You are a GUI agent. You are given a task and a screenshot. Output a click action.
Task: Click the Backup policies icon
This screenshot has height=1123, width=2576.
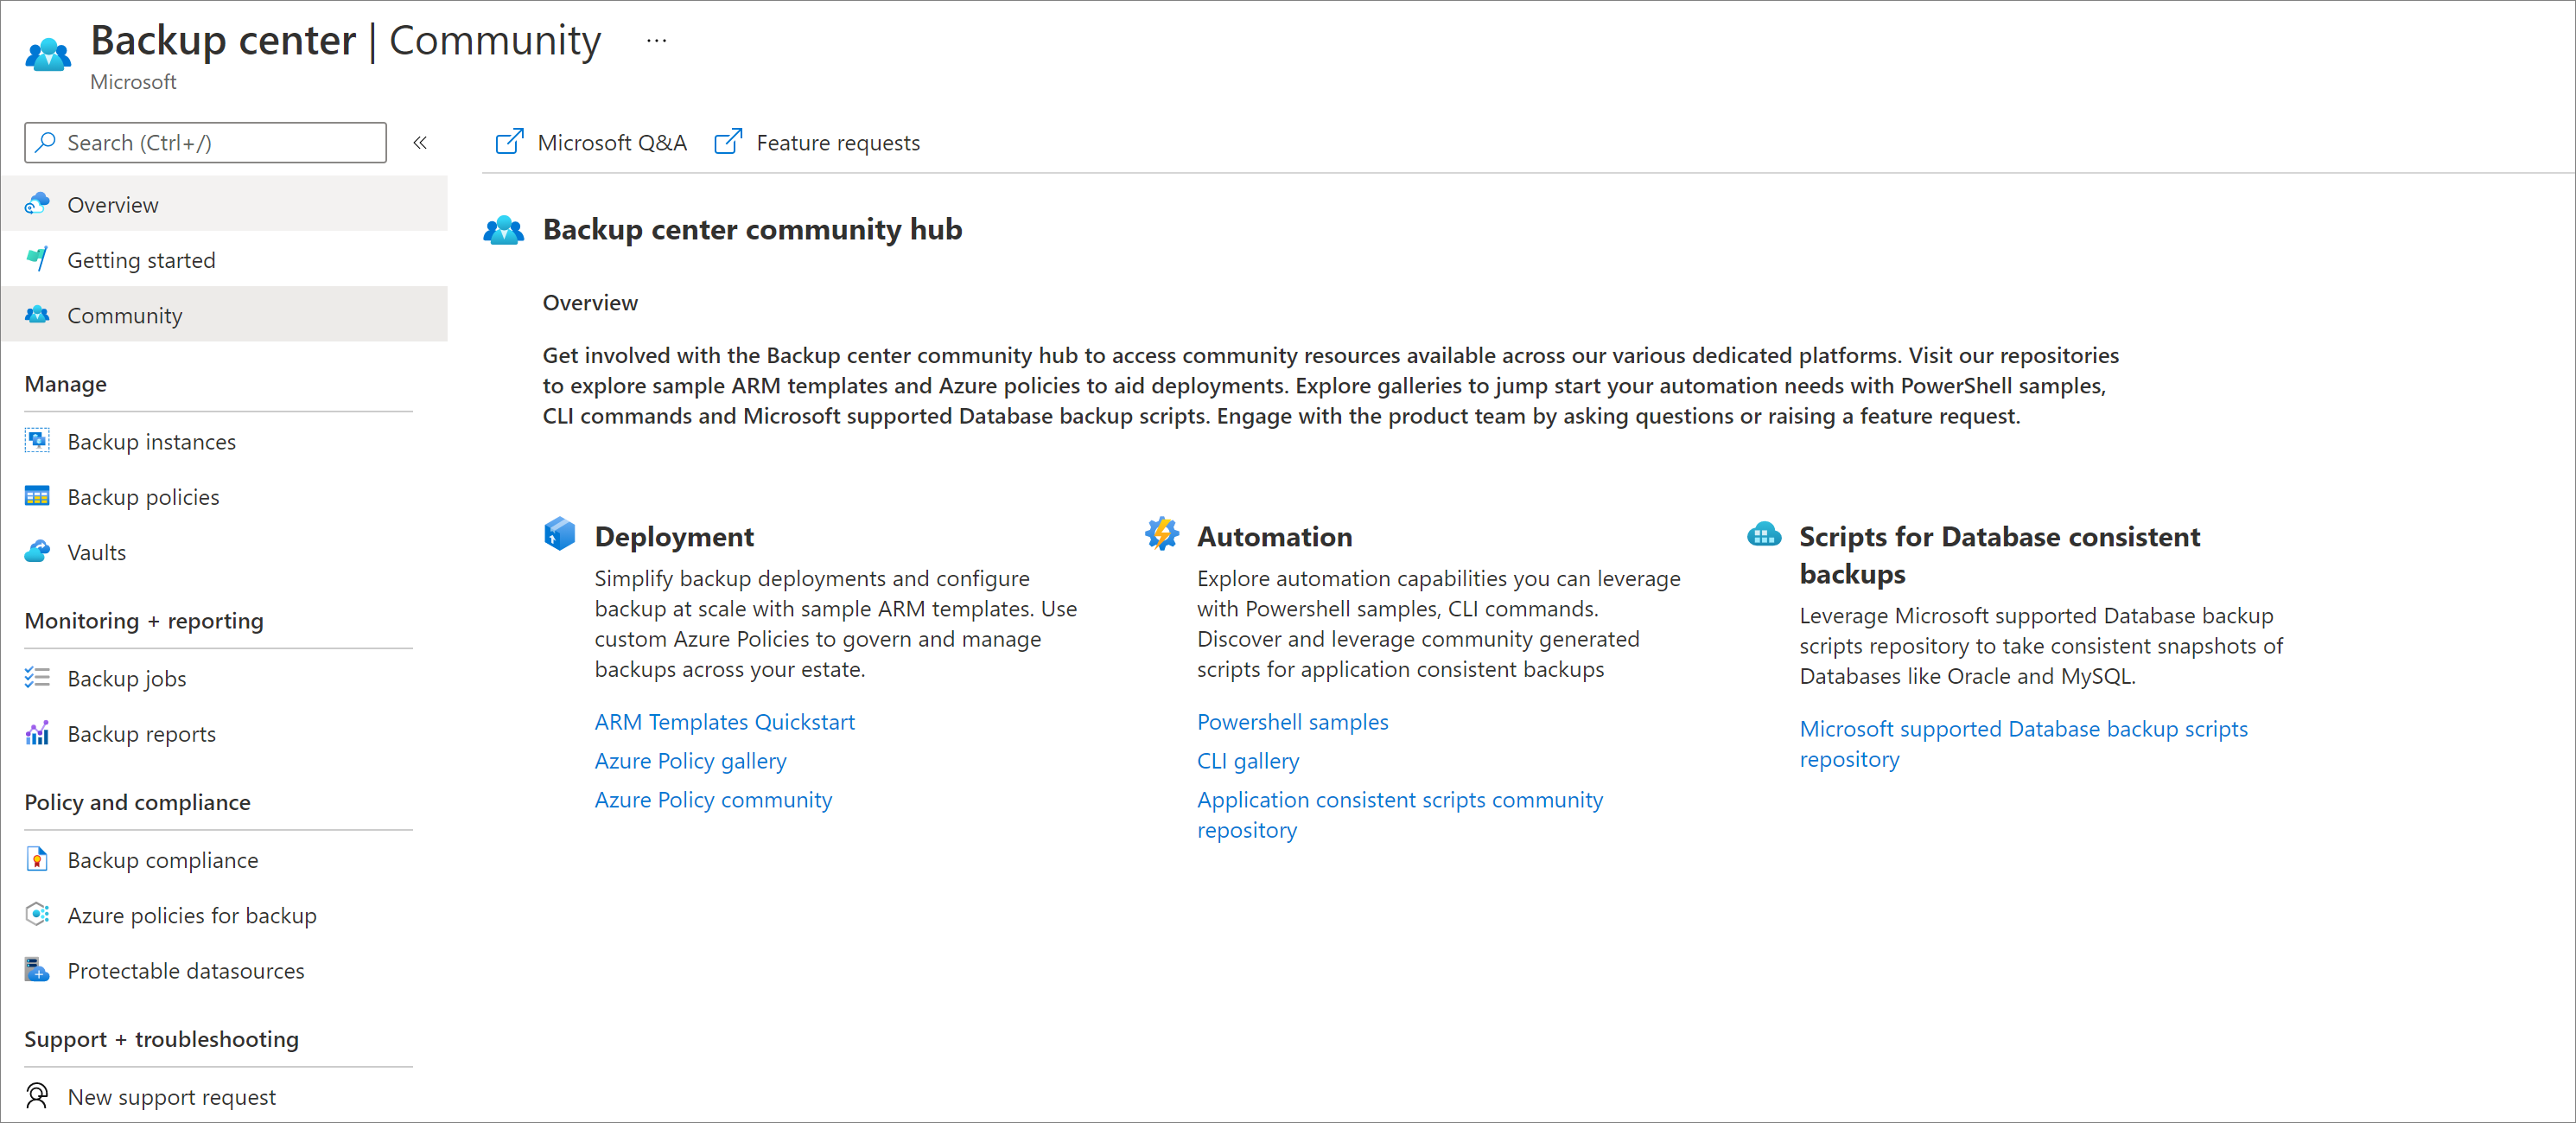(x=36, y=495)
